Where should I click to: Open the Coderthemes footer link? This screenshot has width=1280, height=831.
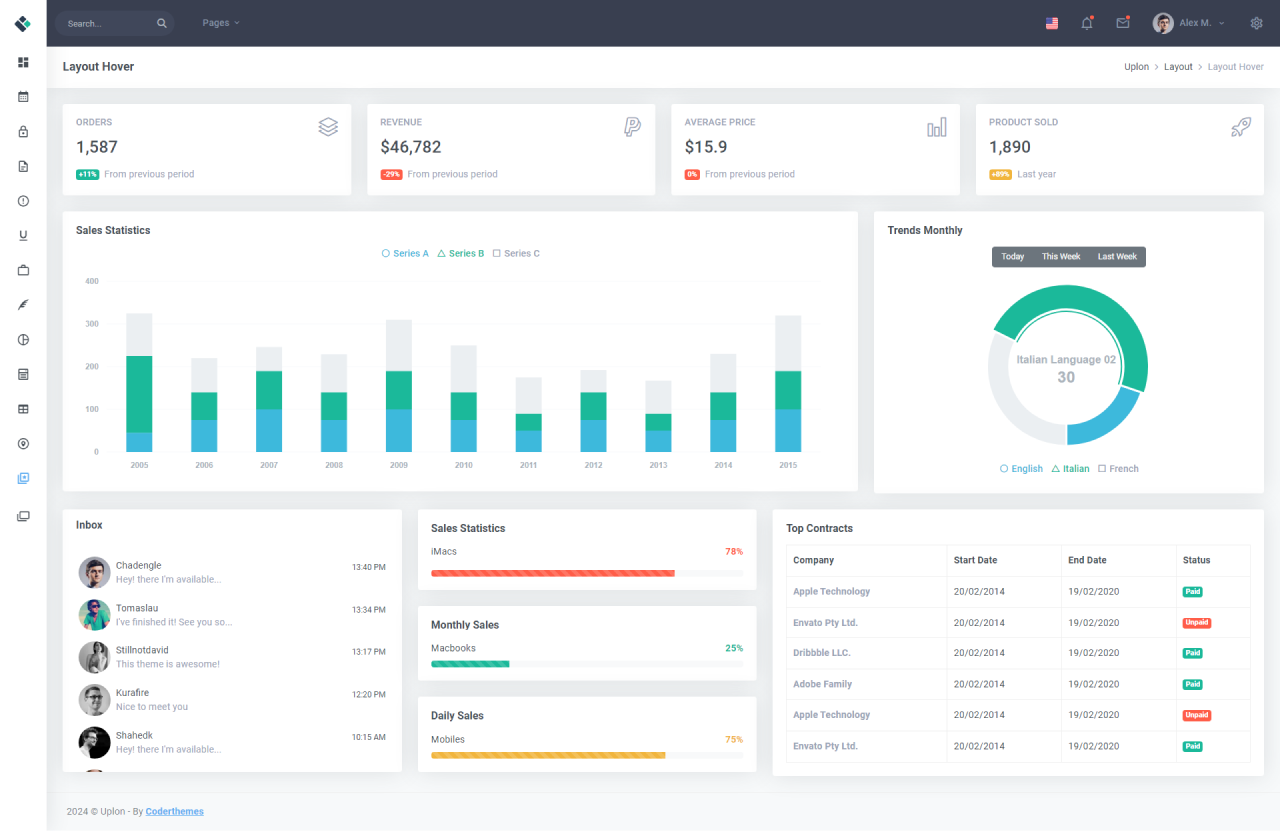[x=175, y=811]
